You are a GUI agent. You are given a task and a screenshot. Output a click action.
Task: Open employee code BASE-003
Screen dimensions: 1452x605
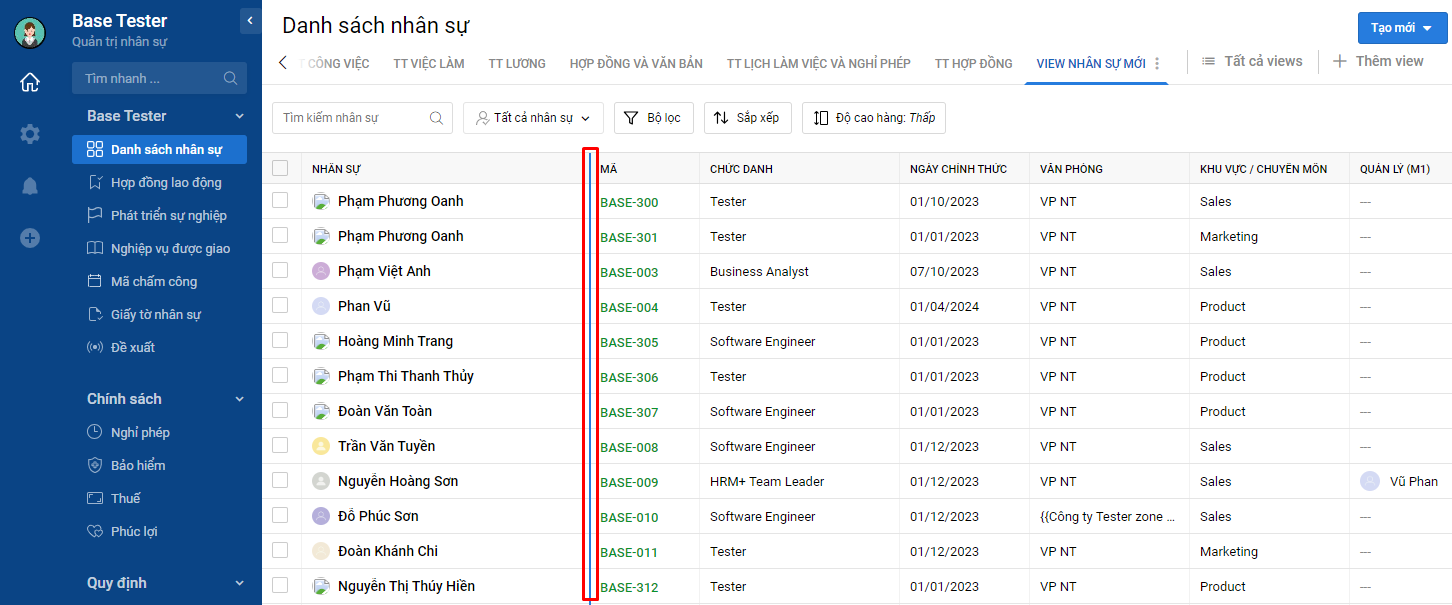point(629,272)
